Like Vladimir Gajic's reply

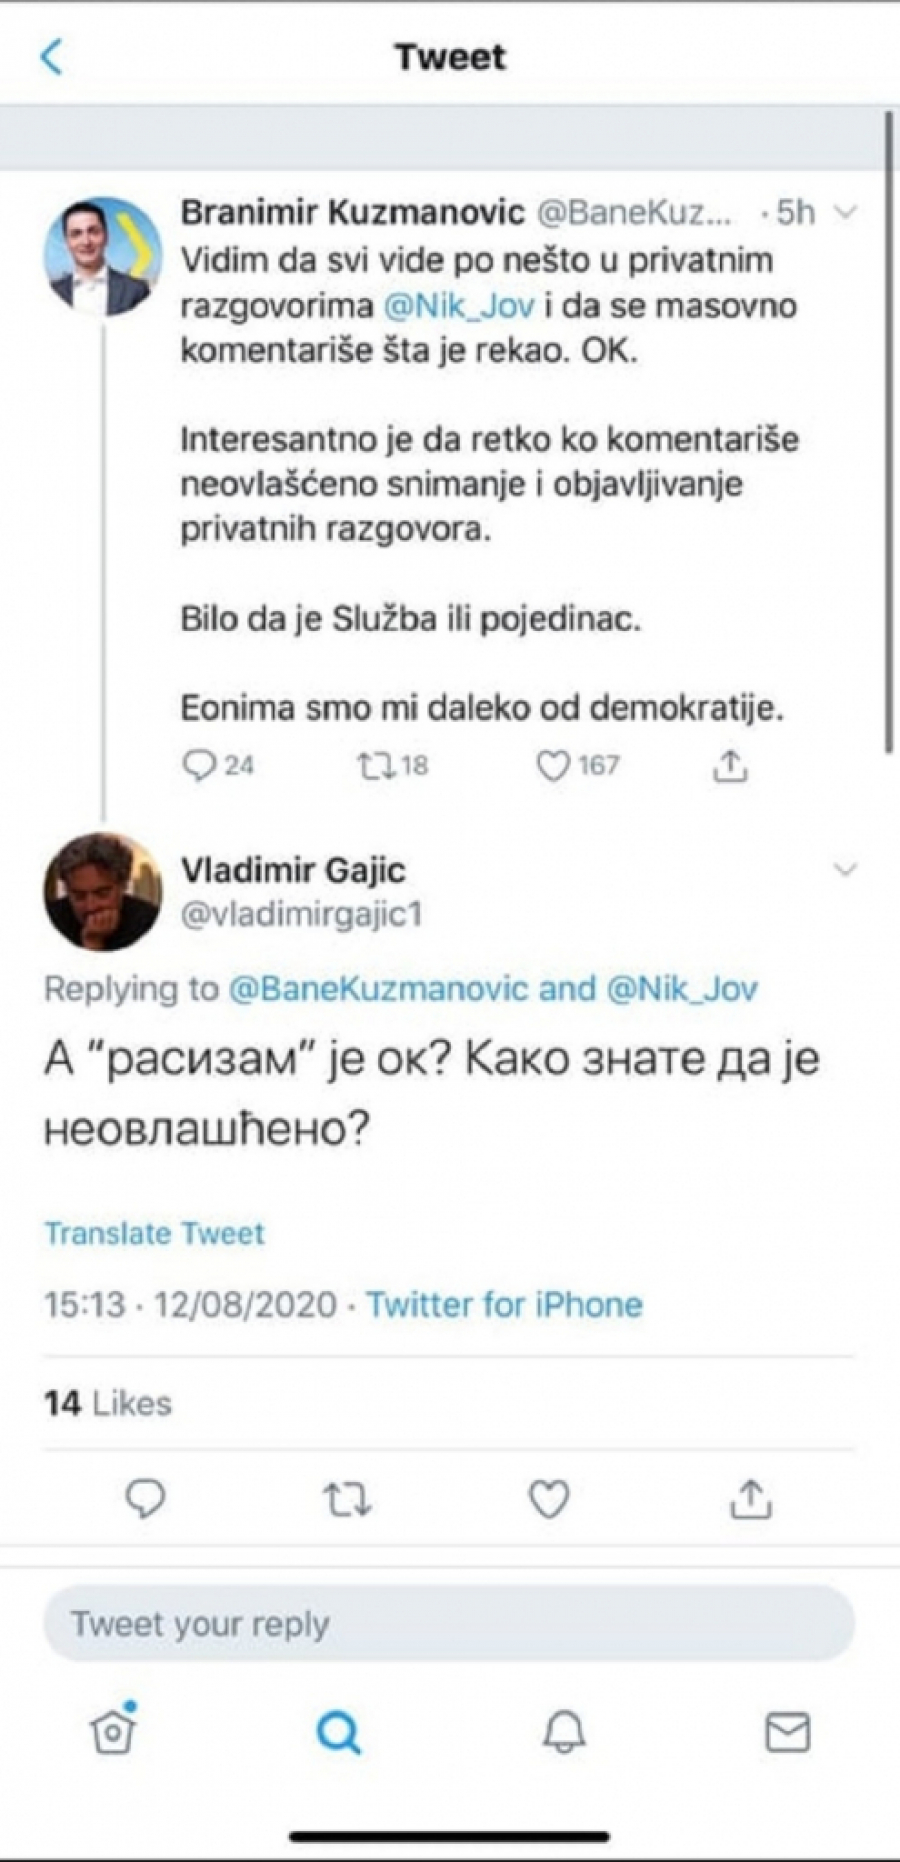(549, 1499)
